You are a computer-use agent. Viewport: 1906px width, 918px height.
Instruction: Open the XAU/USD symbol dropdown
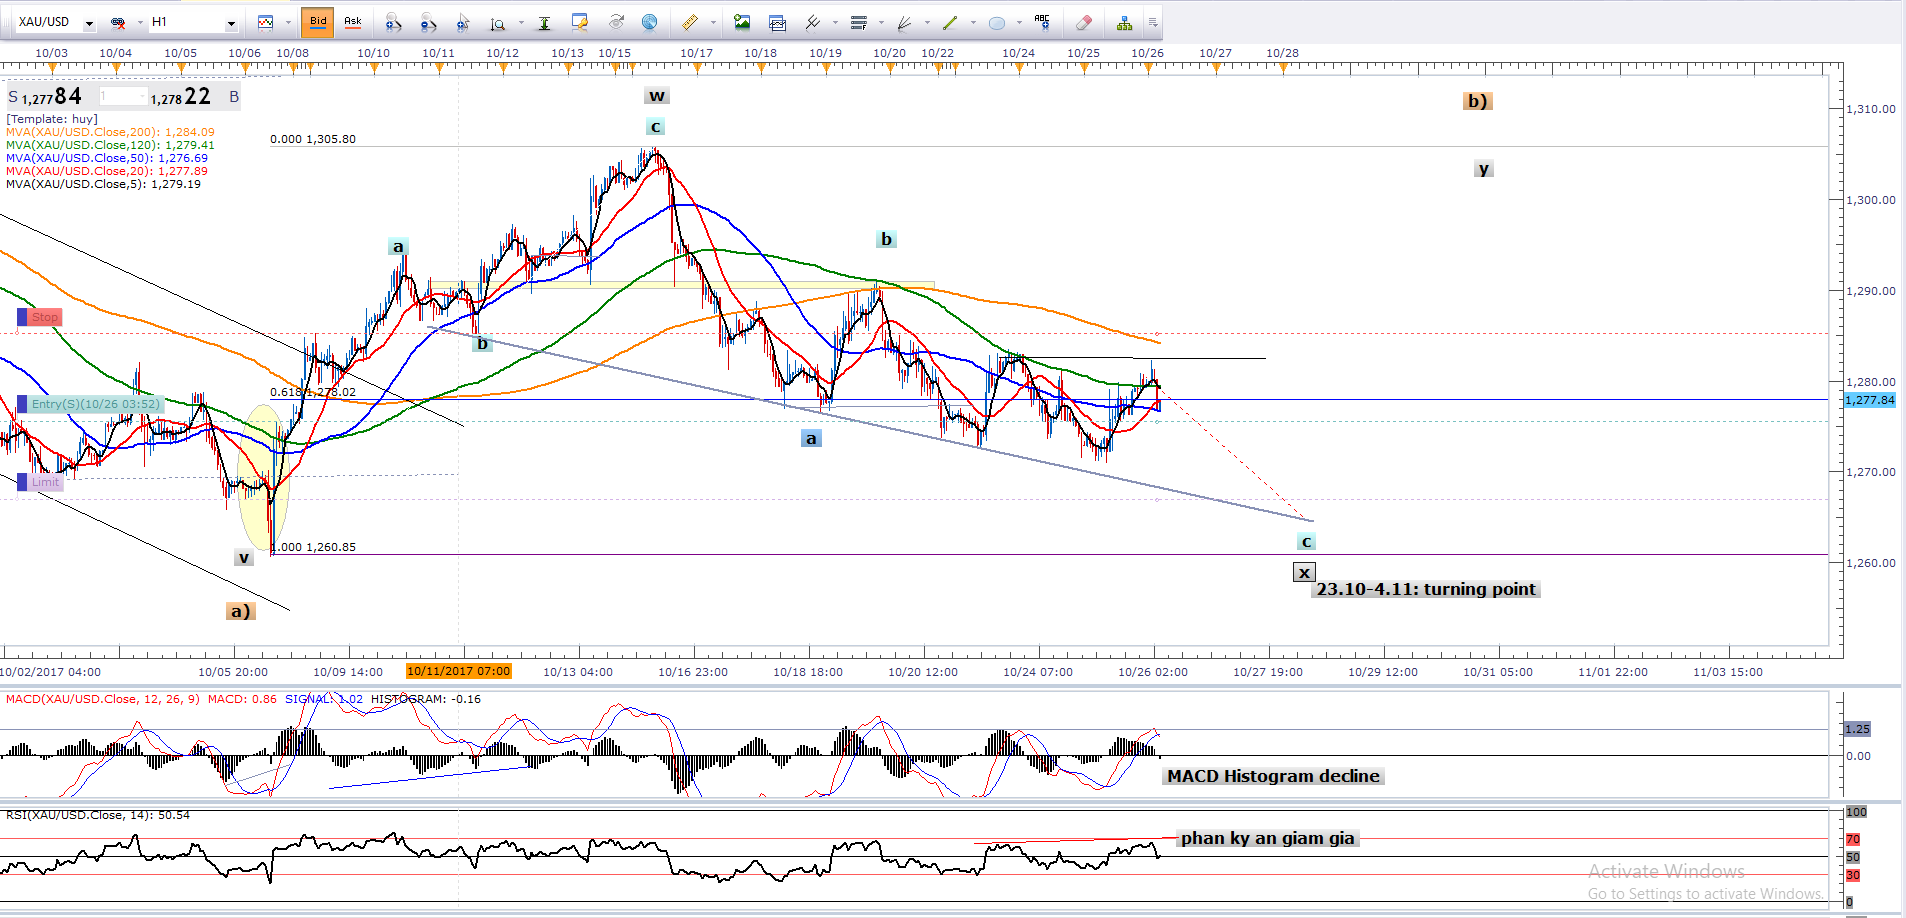[x=89, y=22]
